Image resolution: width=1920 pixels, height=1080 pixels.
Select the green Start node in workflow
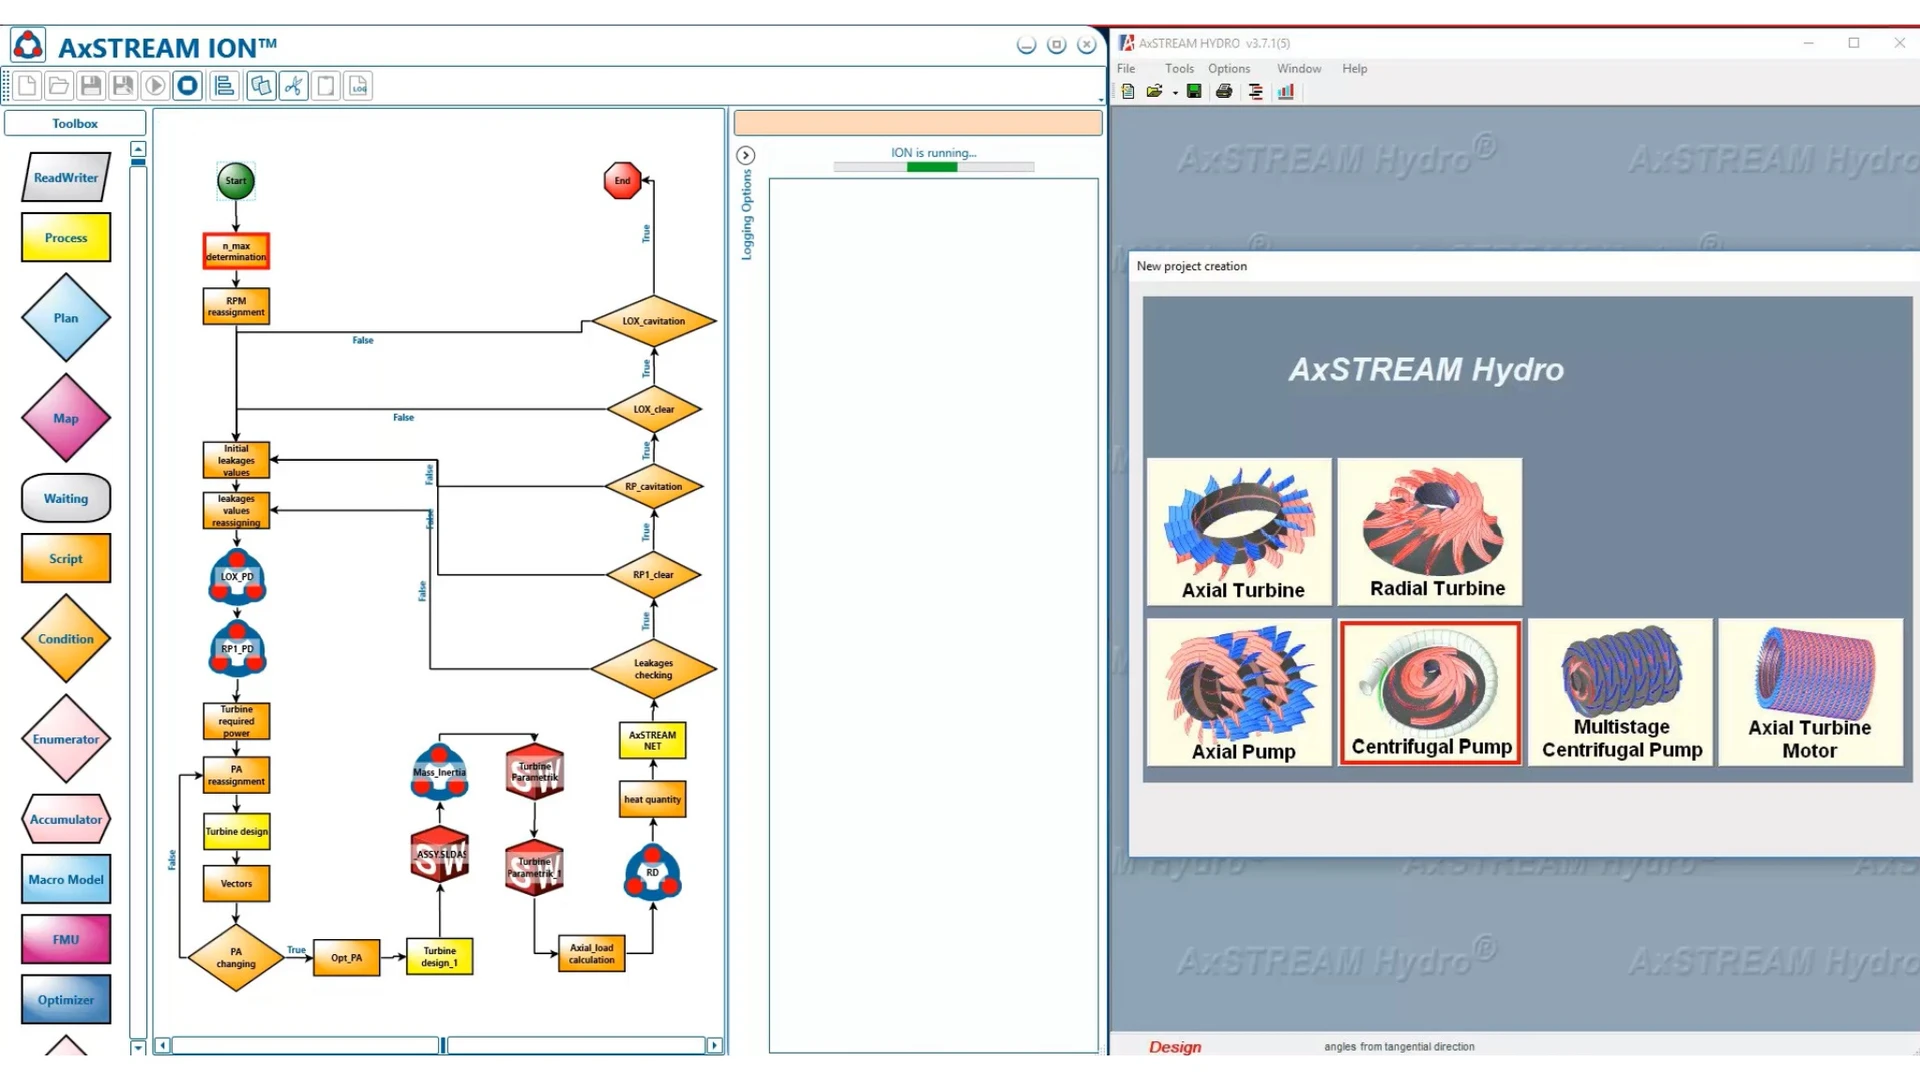coord(236,181)
